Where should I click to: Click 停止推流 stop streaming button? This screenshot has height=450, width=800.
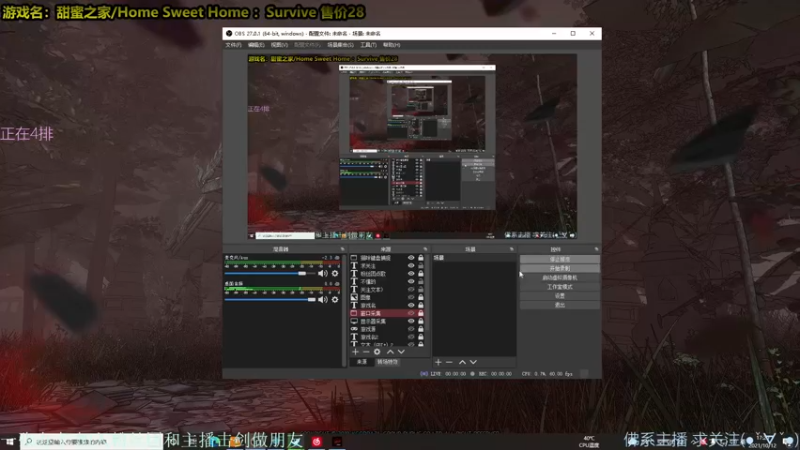(x=560, y=259)
